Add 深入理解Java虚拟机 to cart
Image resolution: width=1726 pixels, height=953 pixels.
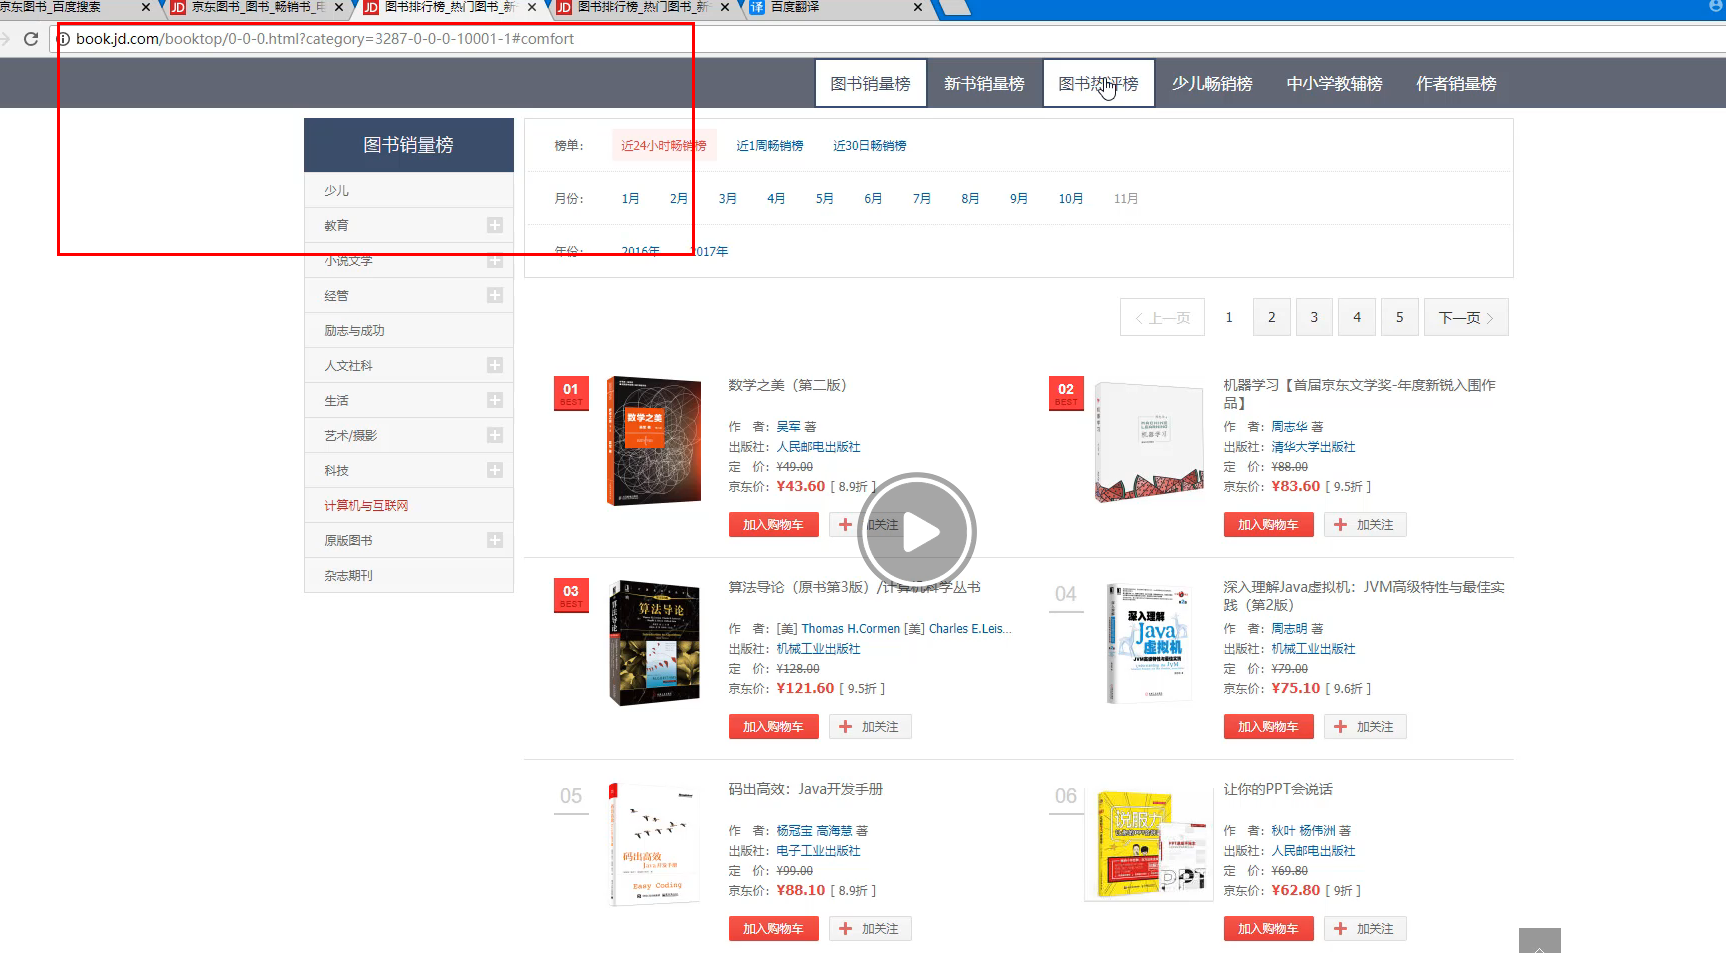coord(1268,727)
